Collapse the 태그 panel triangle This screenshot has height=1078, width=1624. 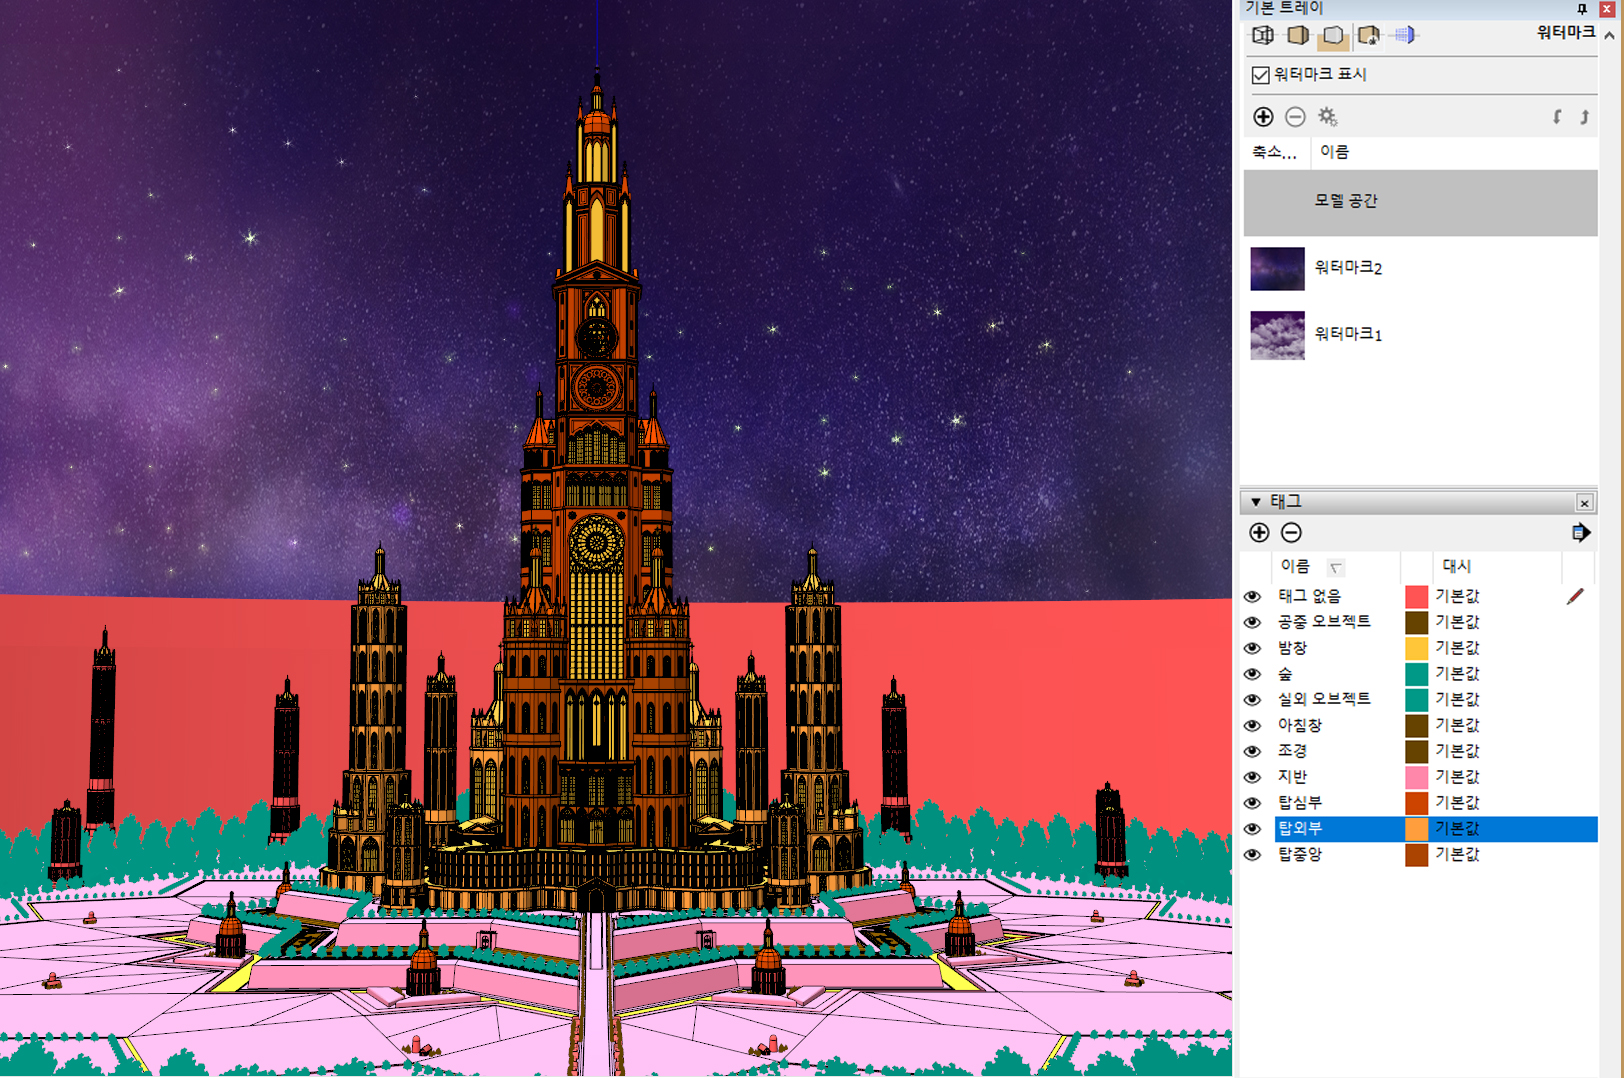(1256, 502)
